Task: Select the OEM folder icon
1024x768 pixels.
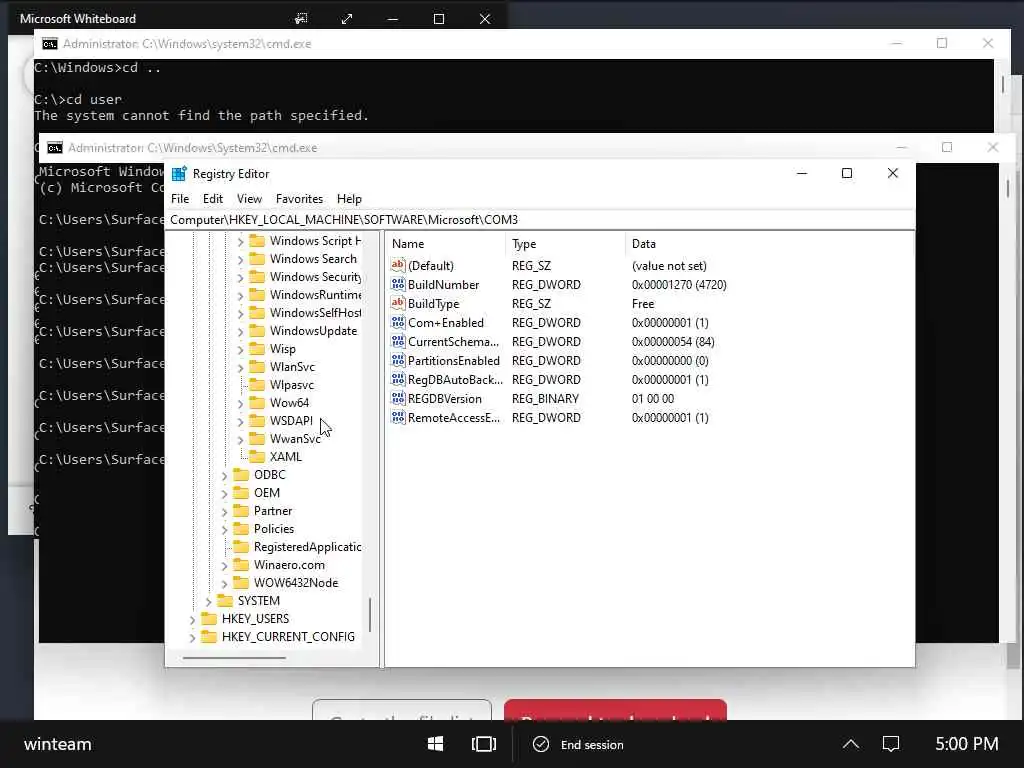Action: pos(242,492)
